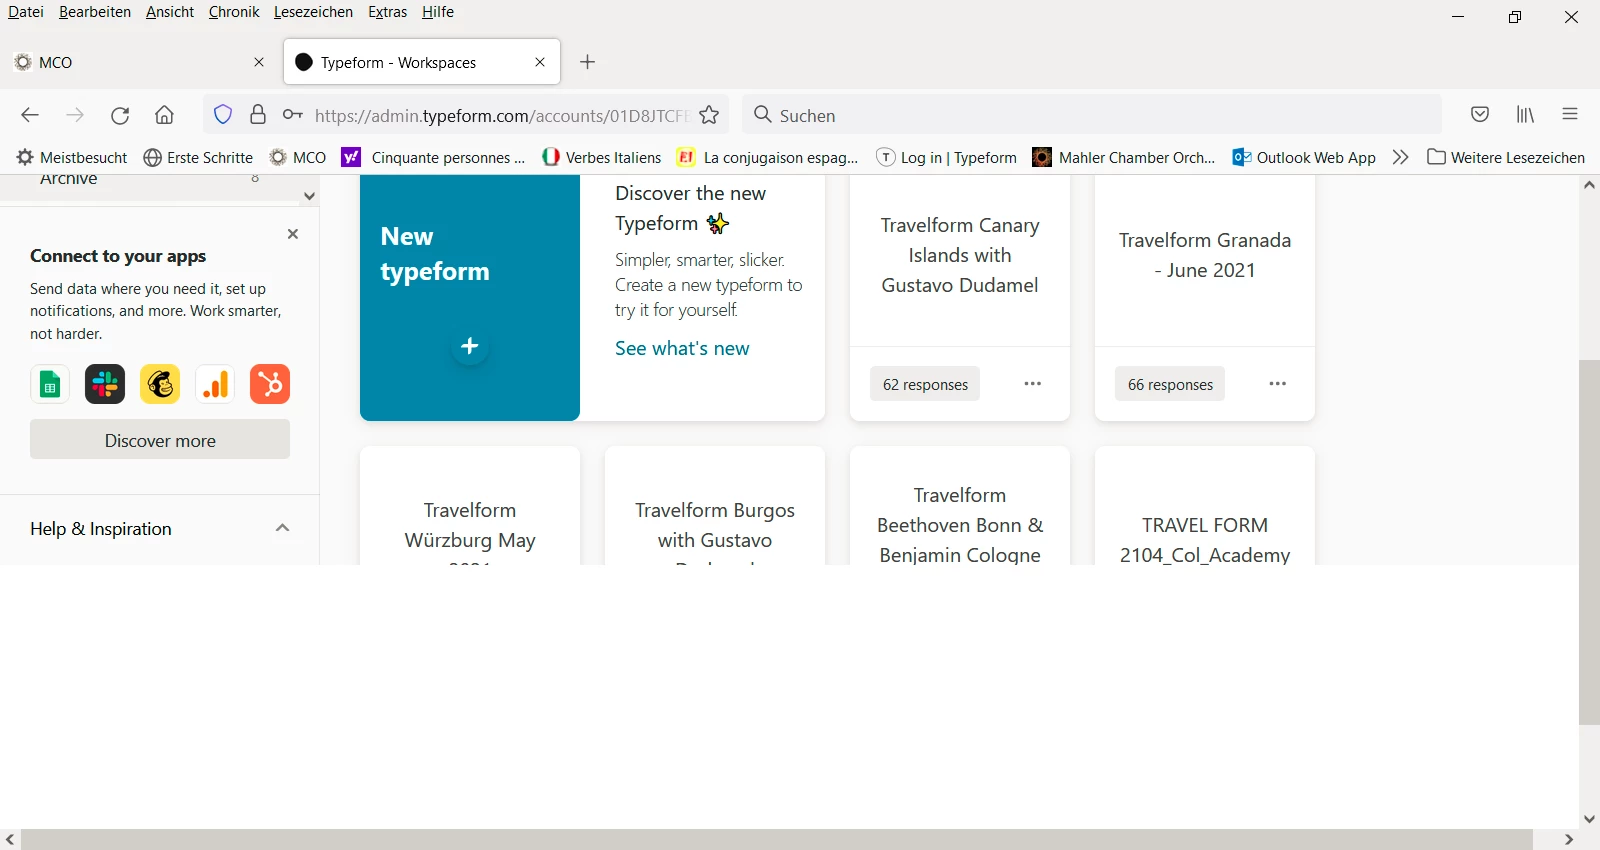This screenshot has width=1600, height=850.
Task: Open saved logins key icon
Action: click(x=292, y=115)
